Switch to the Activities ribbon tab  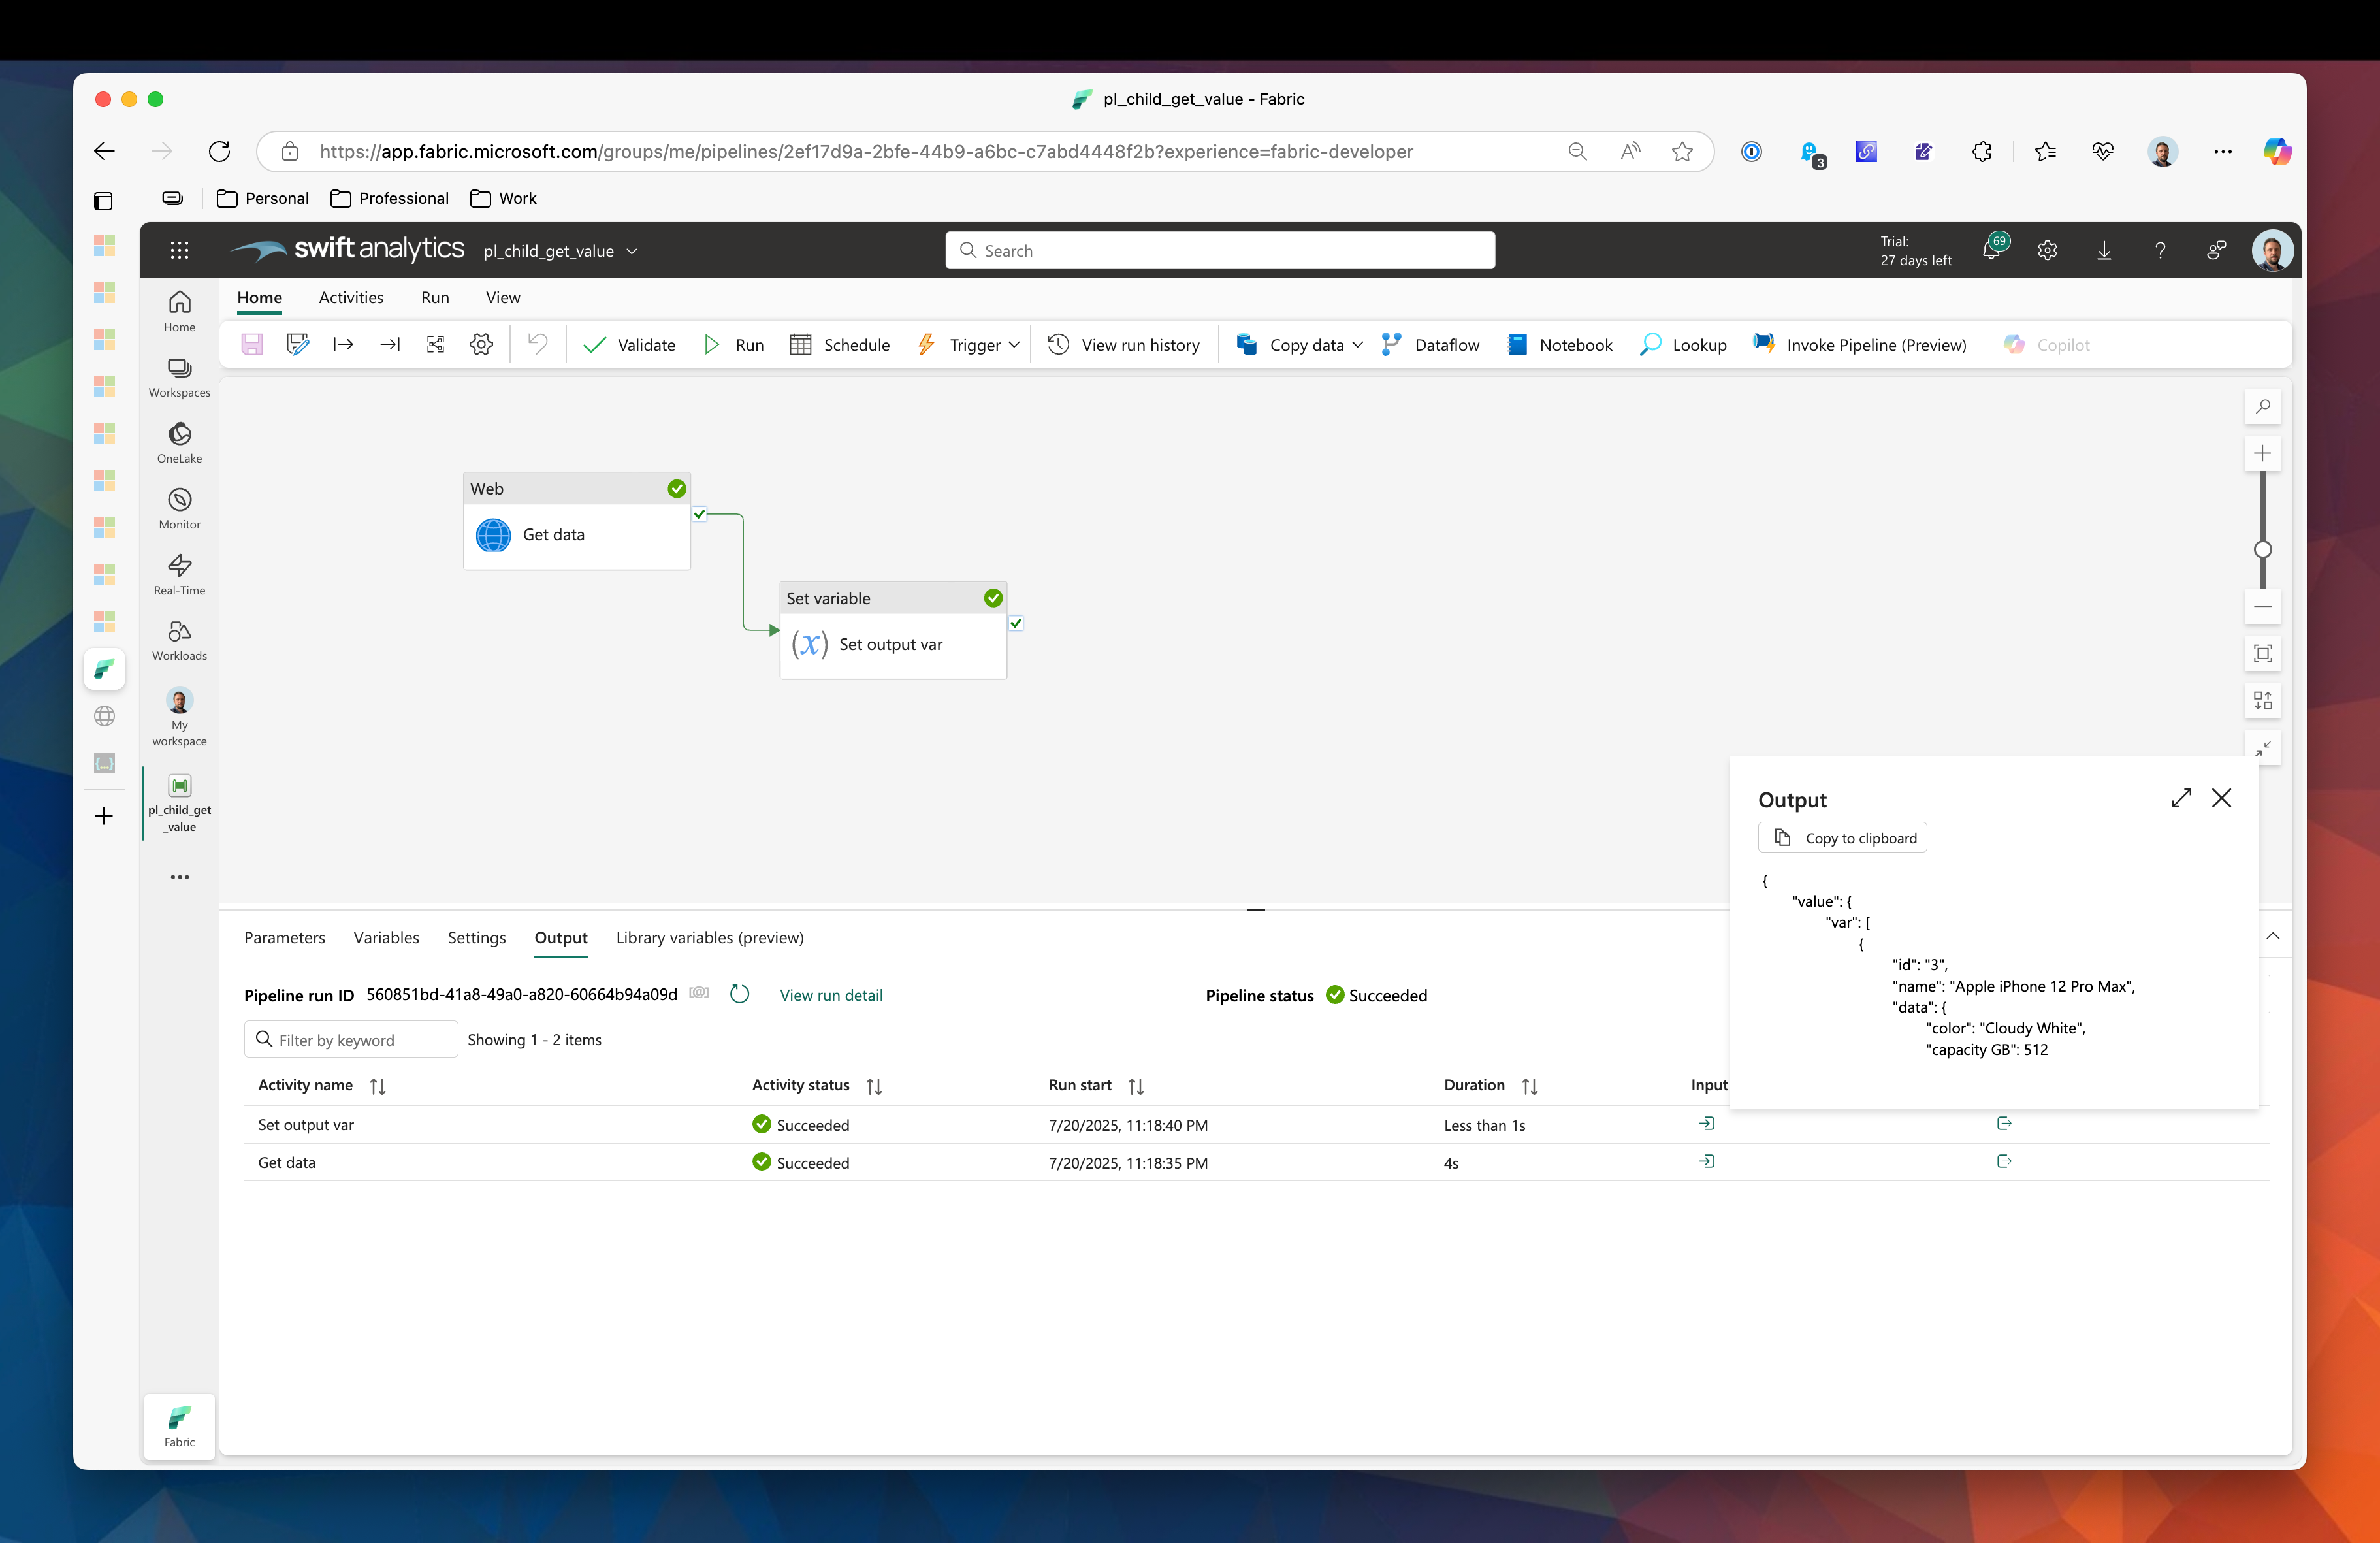(x=351, y=297)
